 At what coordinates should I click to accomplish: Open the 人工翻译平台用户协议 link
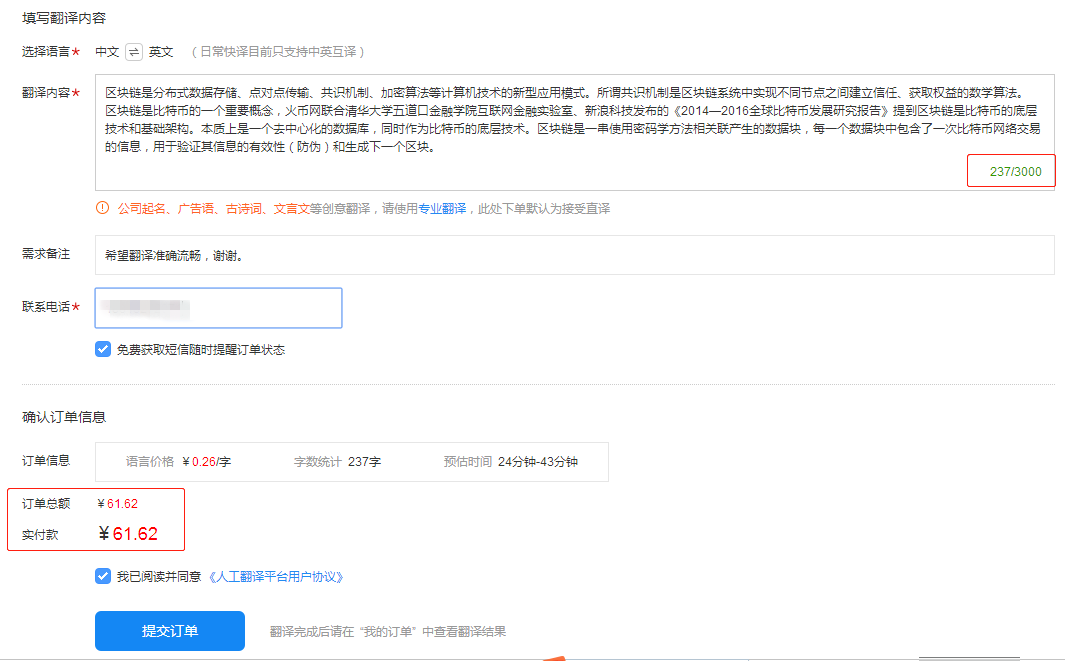[x=276, y=577]
